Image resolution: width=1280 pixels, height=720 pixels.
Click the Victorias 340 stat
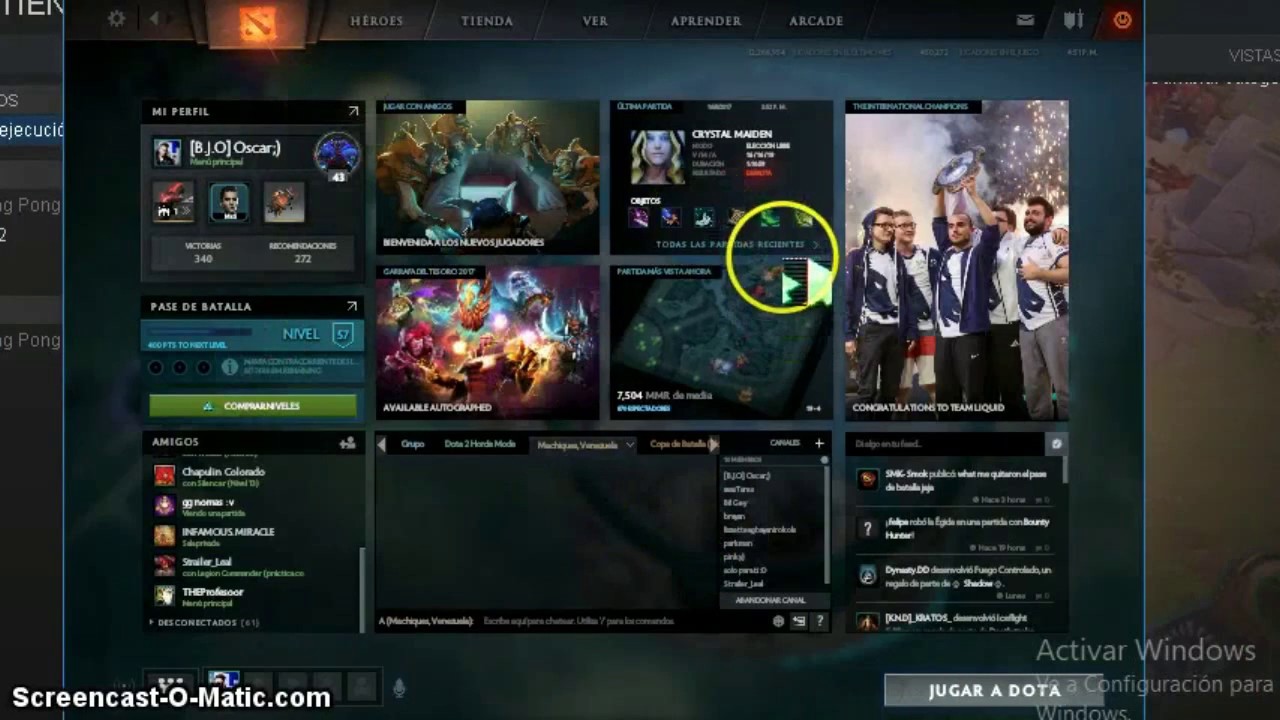coord(203,252)
